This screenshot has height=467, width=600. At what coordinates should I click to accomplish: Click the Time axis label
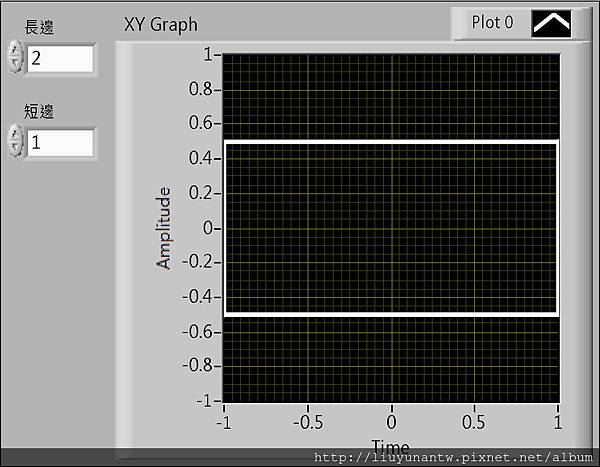tap(390, 446)
